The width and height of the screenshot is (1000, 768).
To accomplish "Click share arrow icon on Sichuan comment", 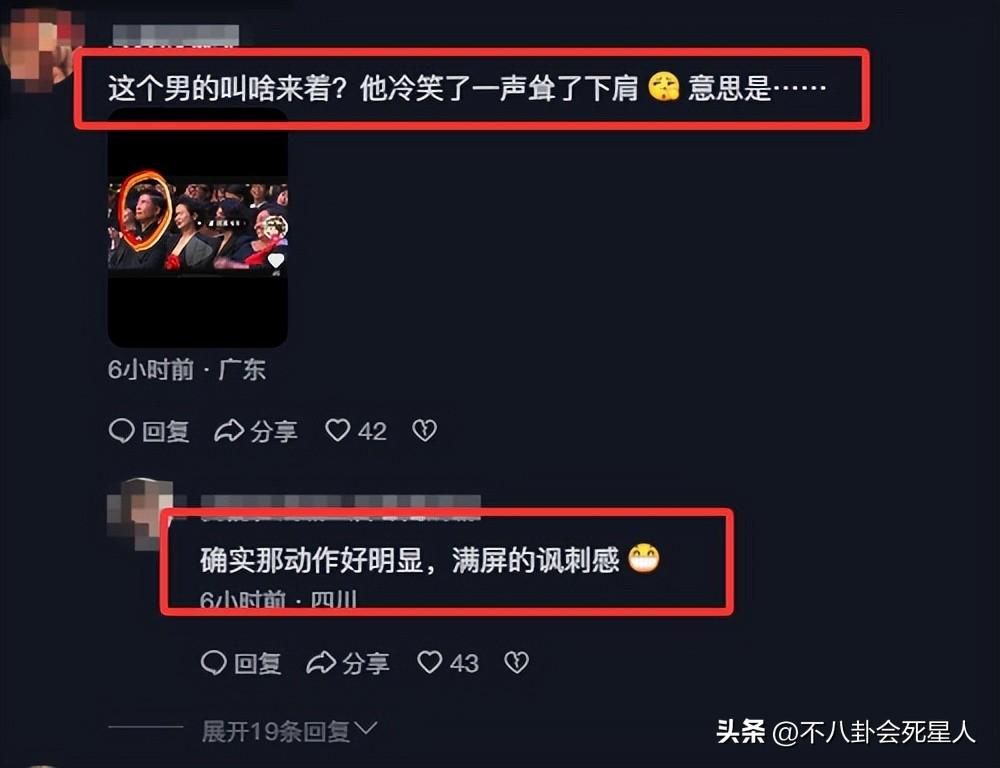I will pyautogui.click(x=321, y=663).
